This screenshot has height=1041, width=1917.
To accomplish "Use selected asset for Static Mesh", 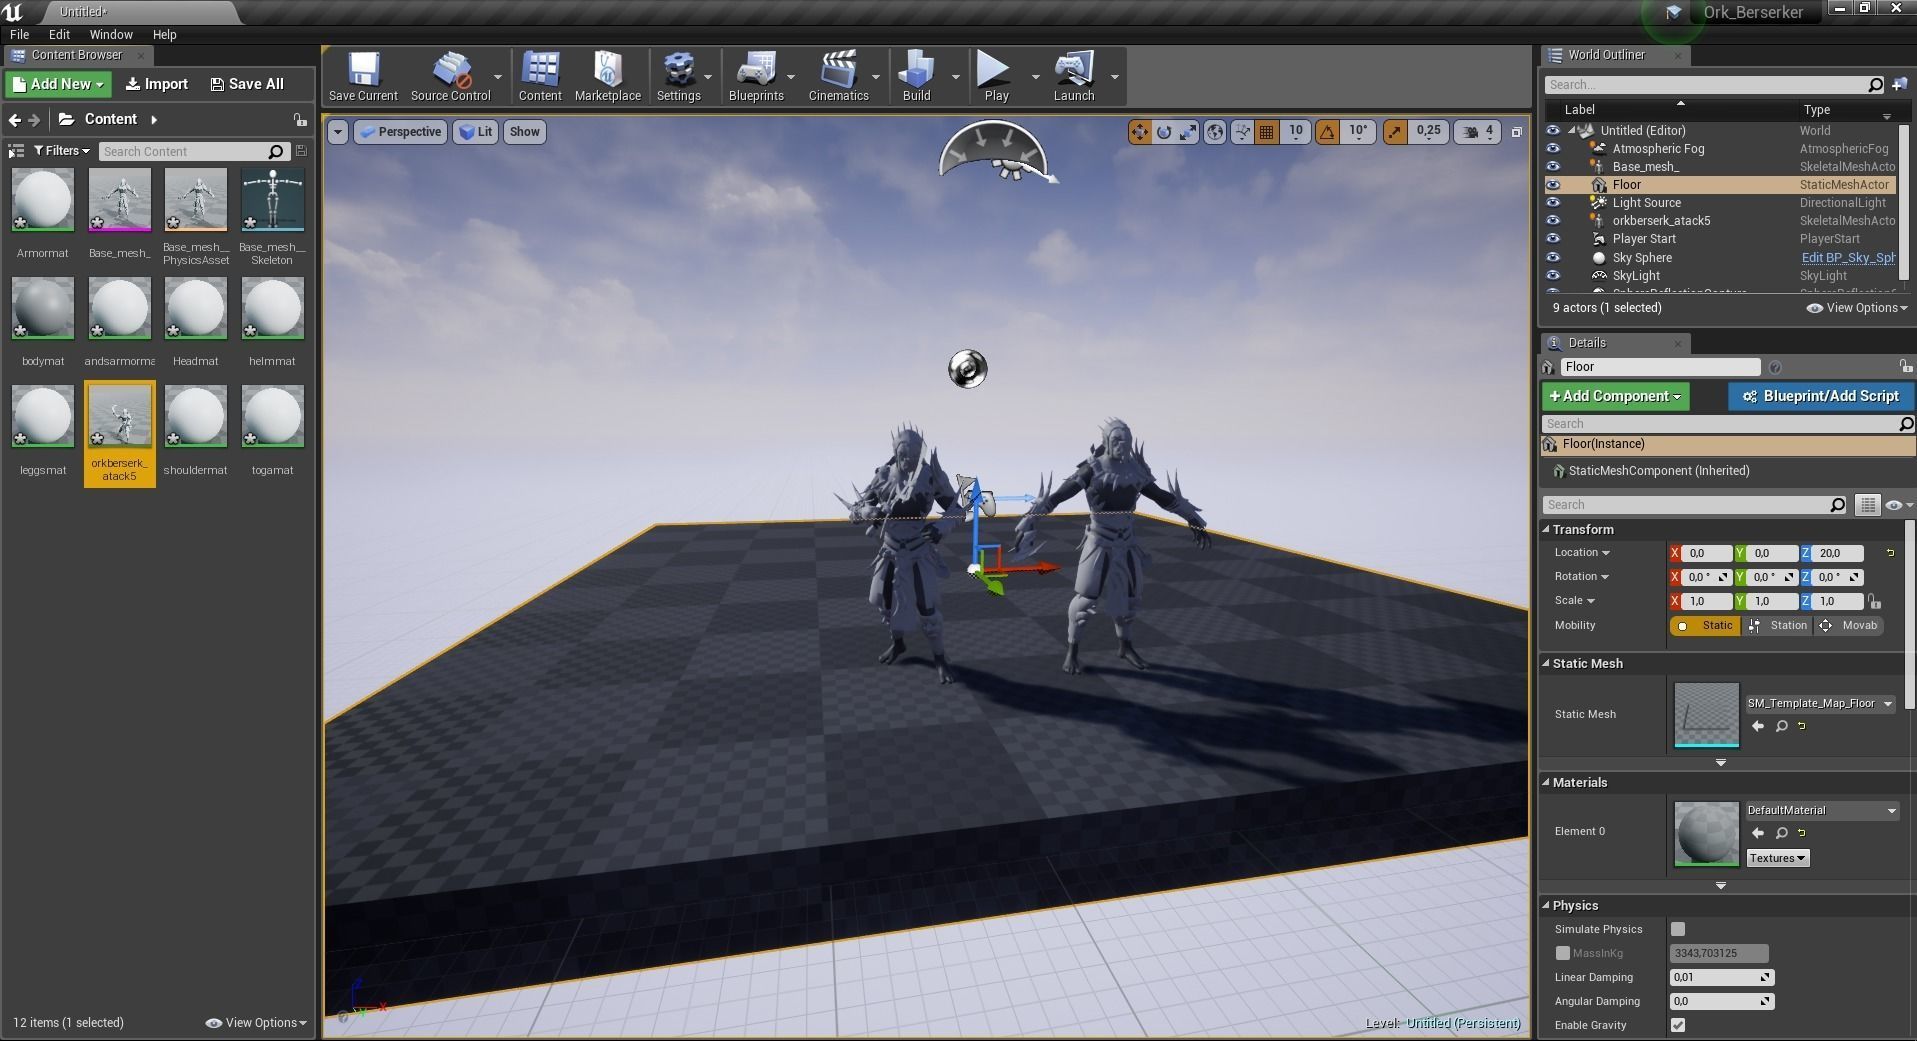I will coord(1758,726).
